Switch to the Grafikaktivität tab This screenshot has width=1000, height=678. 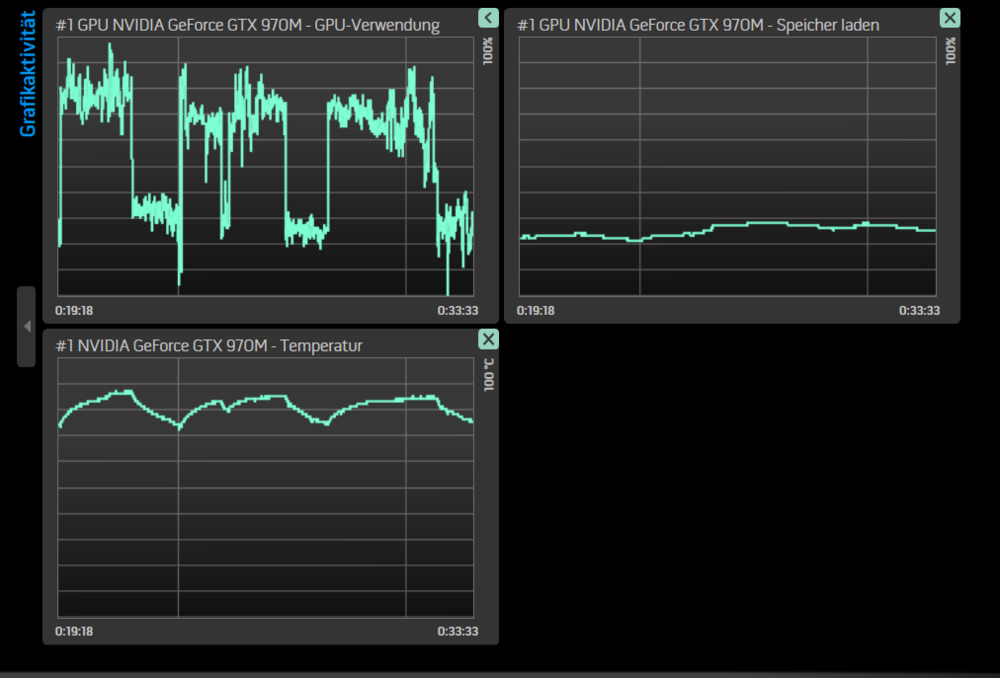[22, 65]
